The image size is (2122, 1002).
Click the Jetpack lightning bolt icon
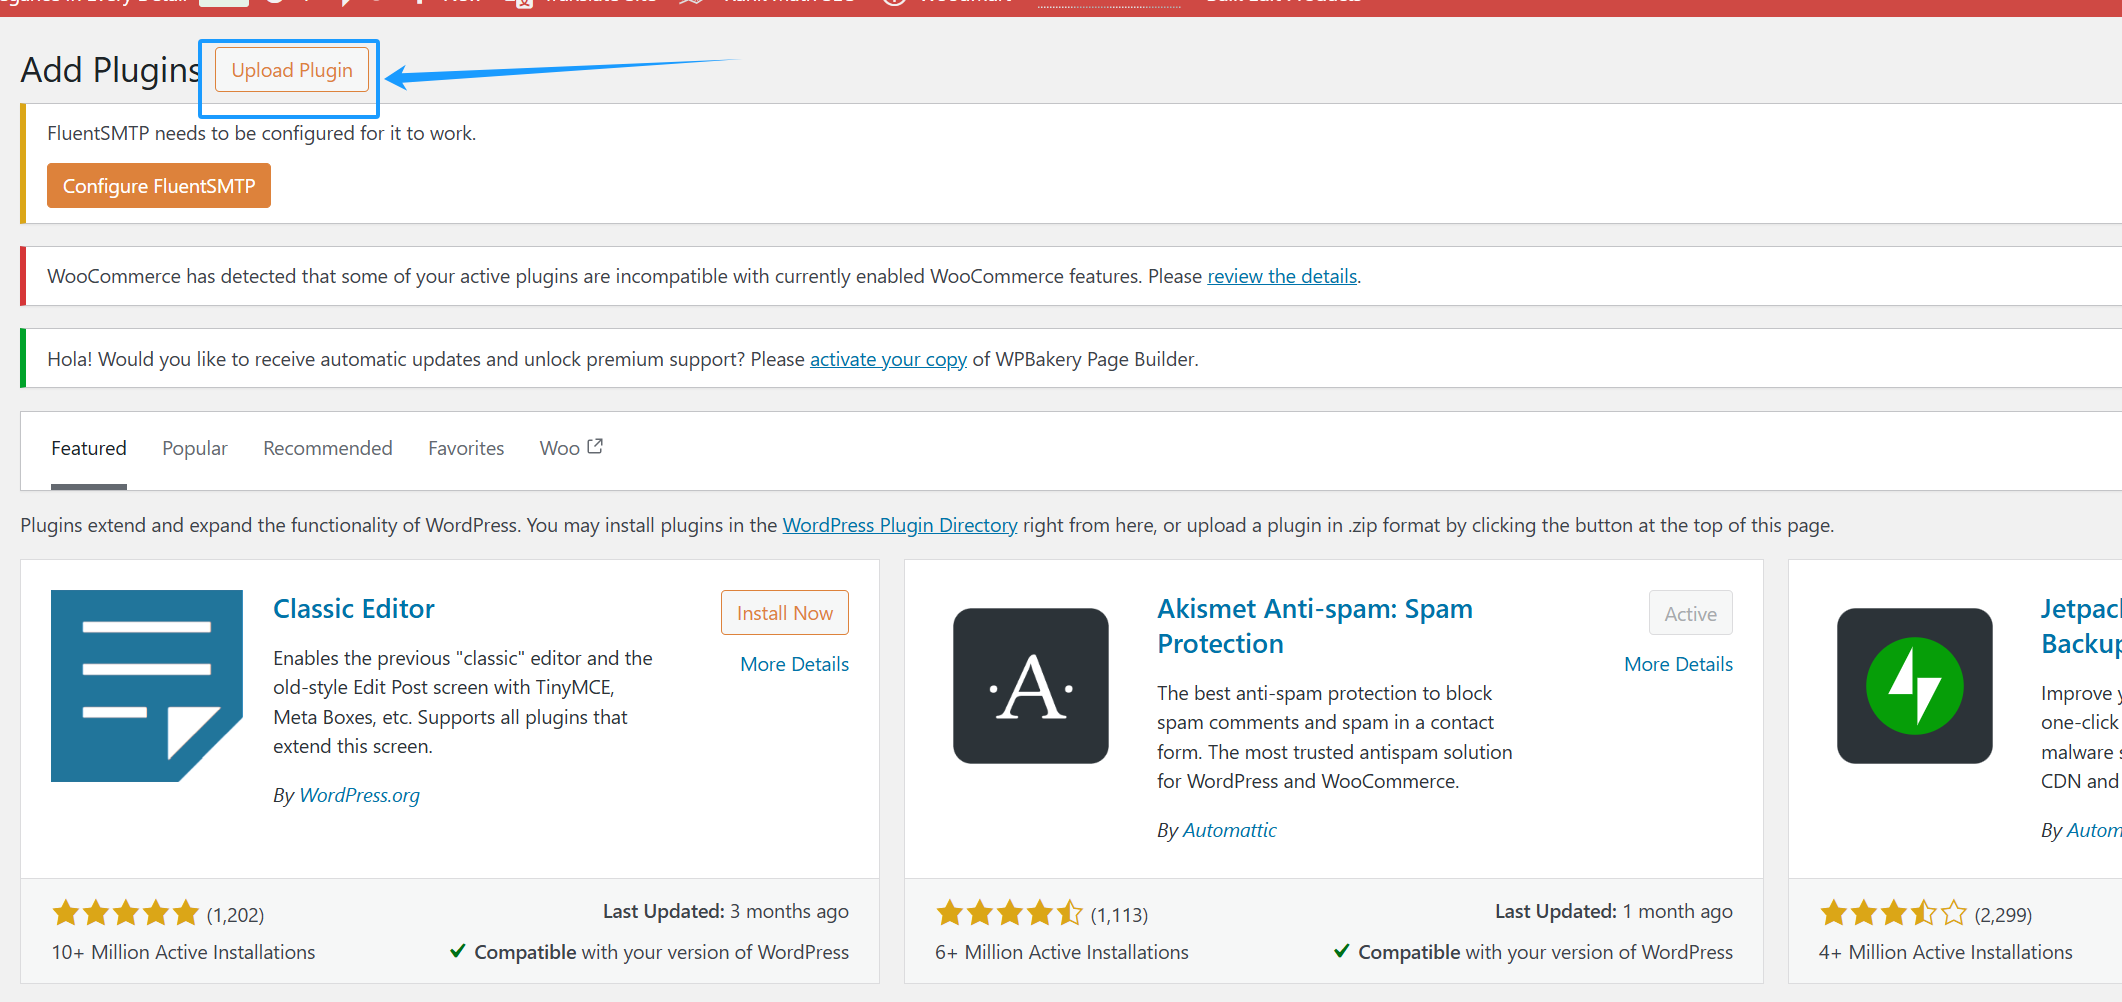[1914, 686]
